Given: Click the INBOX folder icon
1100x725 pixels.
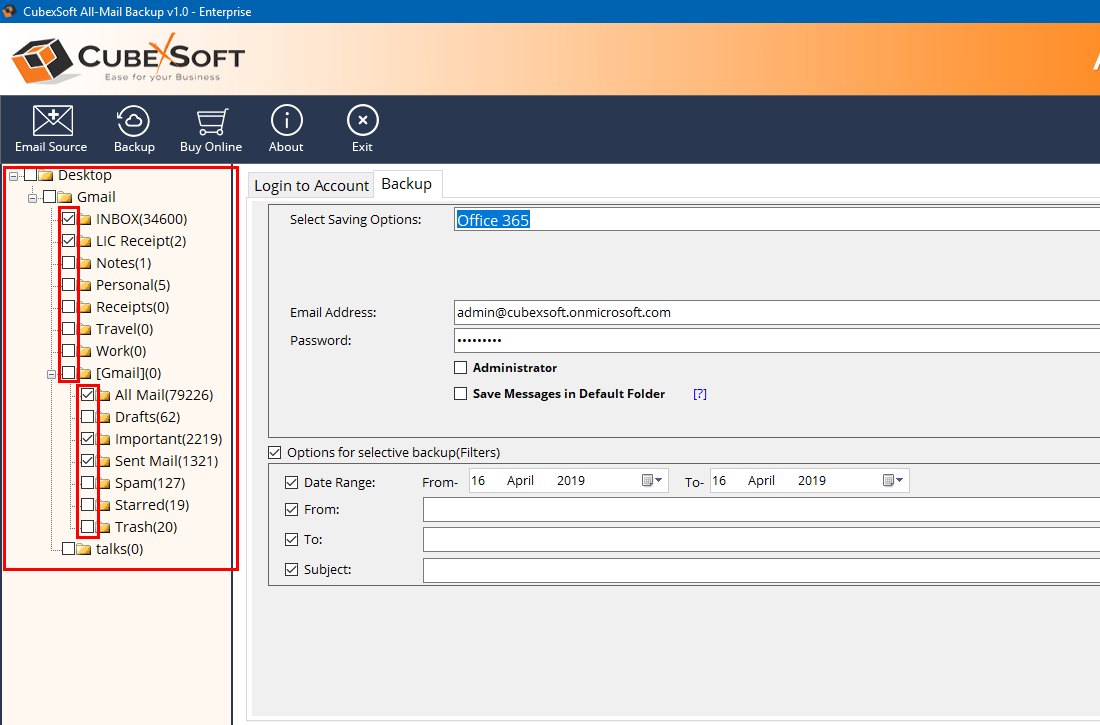Looking at the screenshot, I should point(85,219).
